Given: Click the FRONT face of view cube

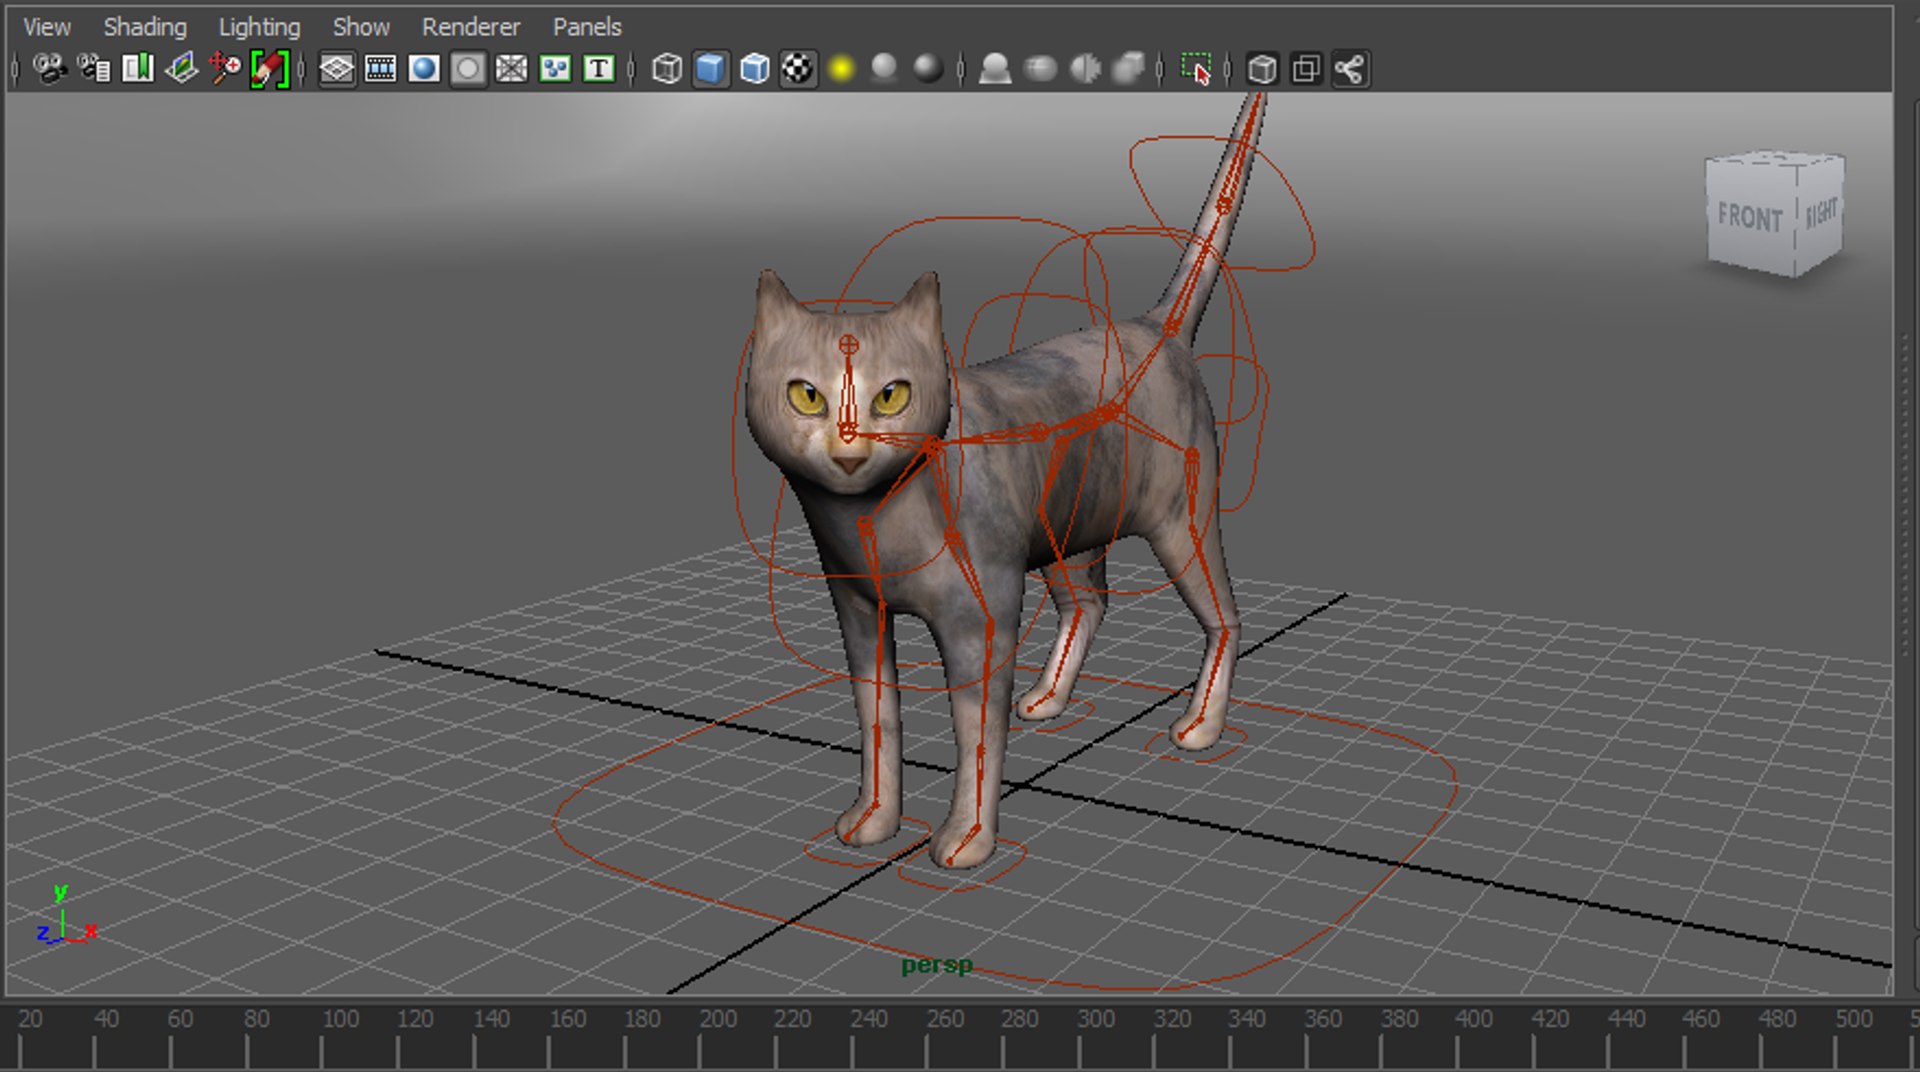Looking at the screenshot, I should pyautogui.click(x=1752, y=217).
